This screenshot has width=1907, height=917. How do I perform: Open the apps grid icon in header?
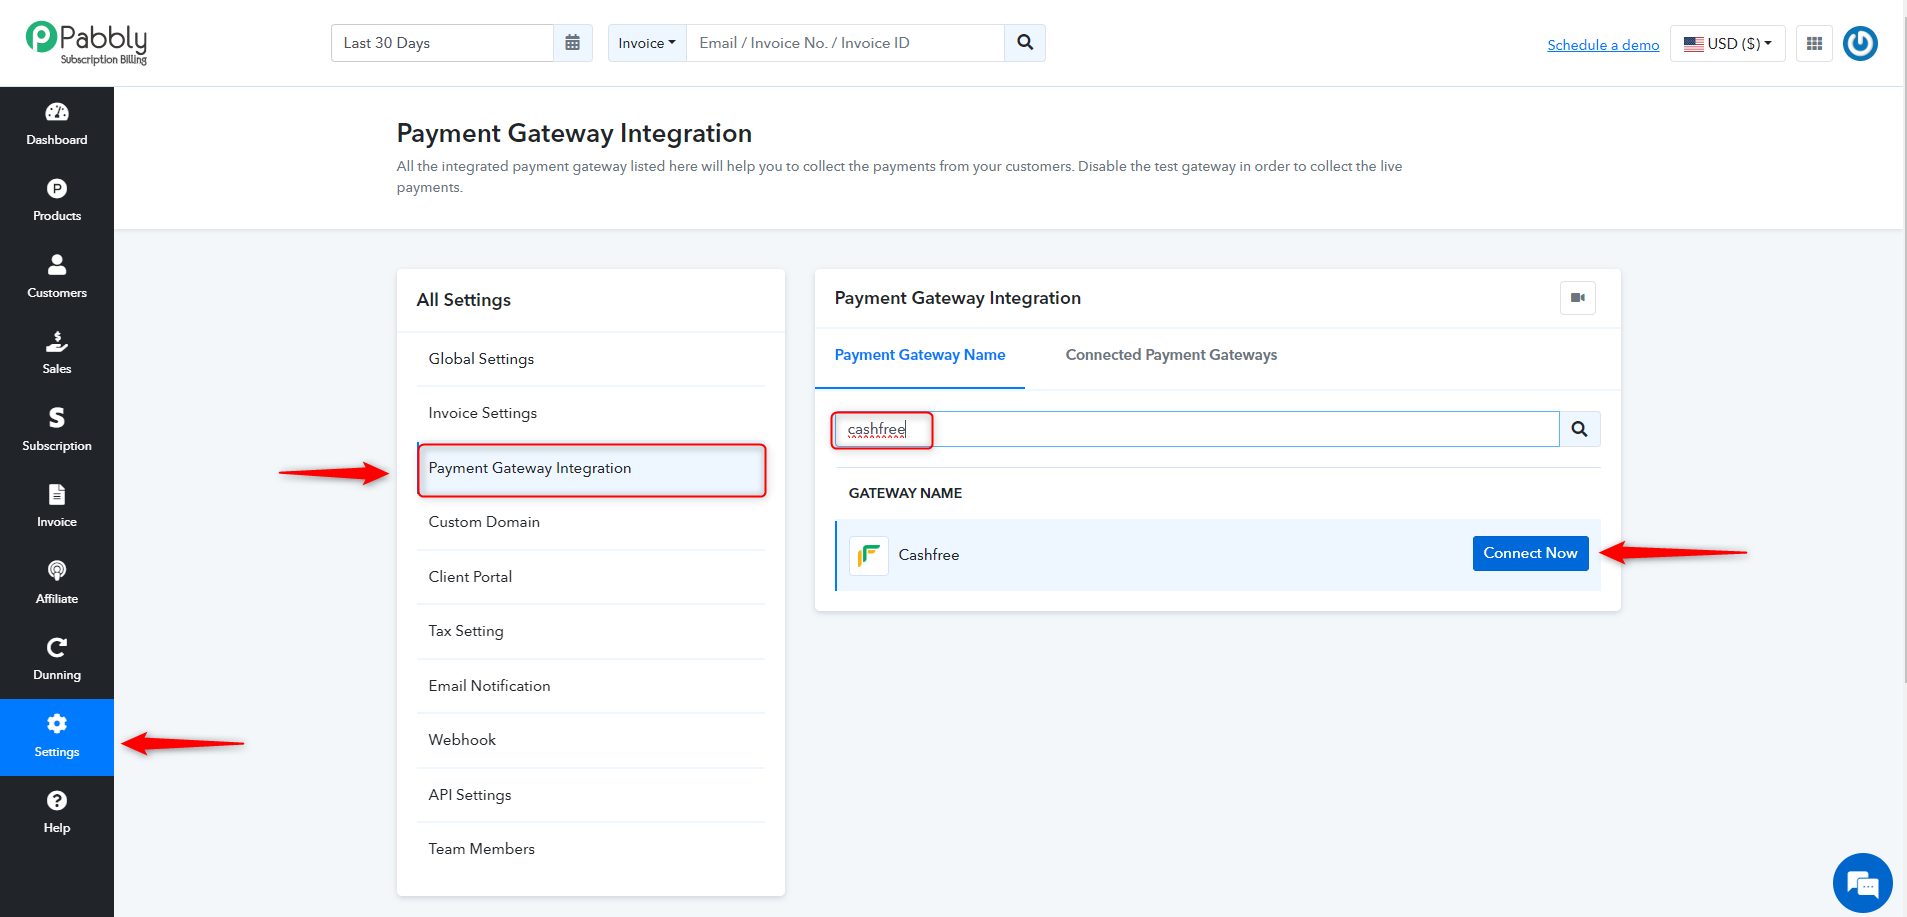(1814, 43)
